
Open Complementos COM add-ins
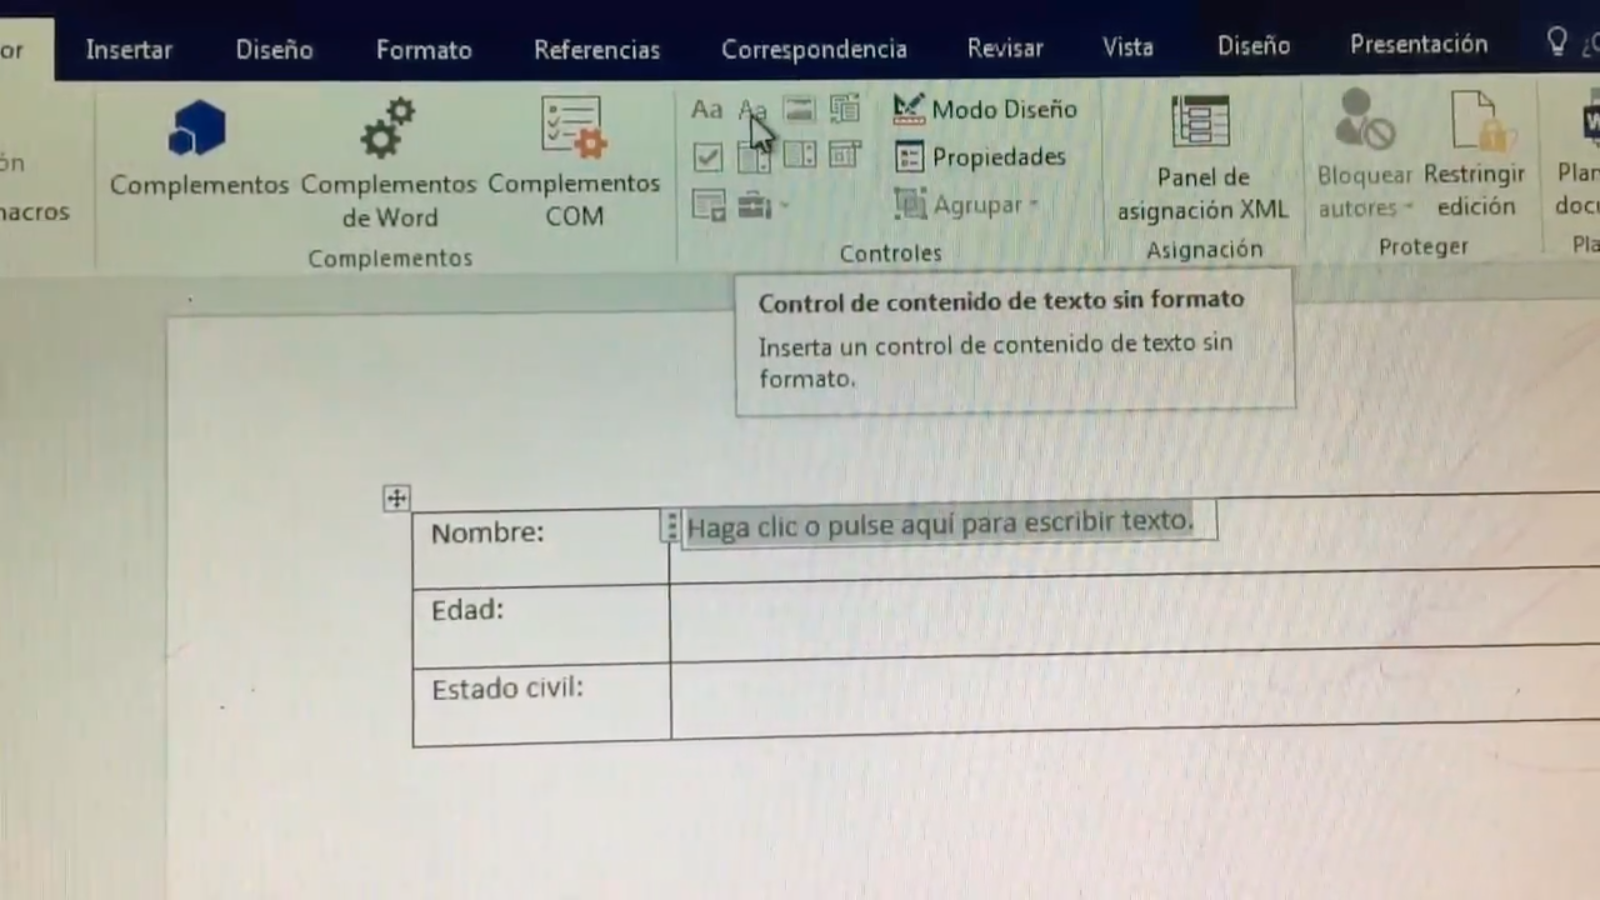(x=574, y=162)
